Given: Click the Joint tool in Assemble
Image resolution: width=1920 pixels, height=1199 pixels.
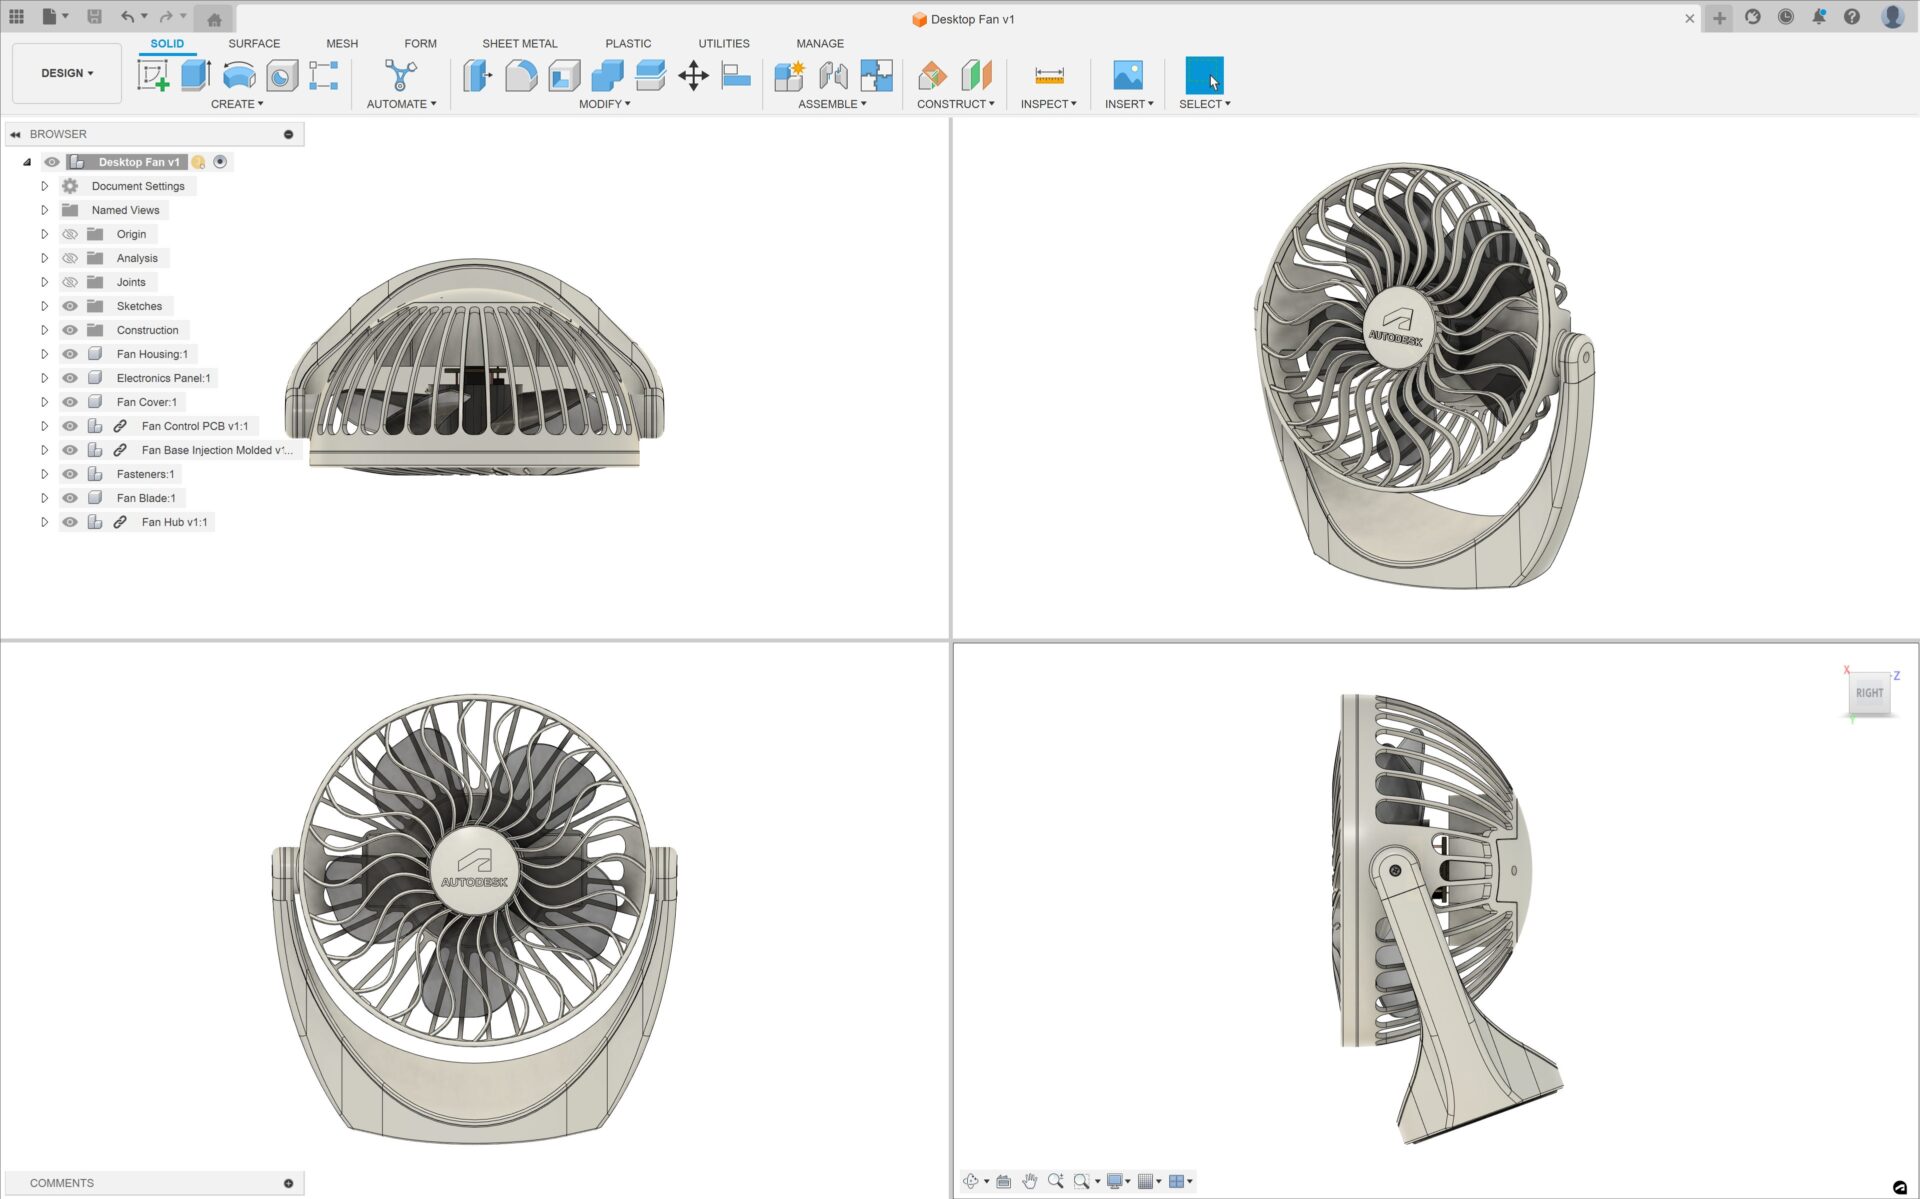Looking at the screenshot, I should pyautogui.click(x=833, y=75).
